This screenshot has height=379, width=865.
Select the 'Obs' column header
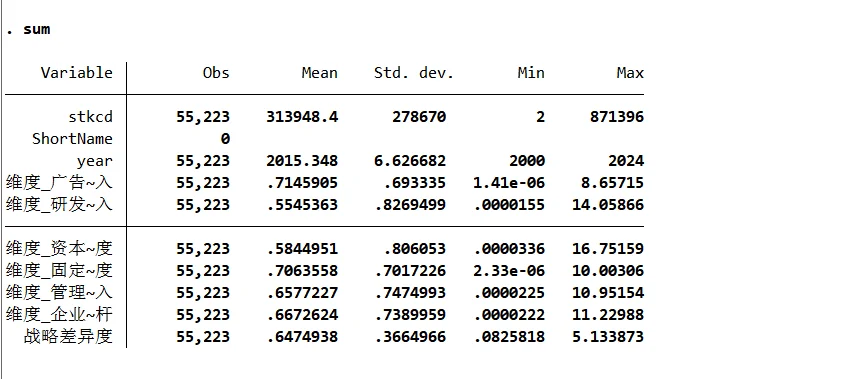(216, 73)
